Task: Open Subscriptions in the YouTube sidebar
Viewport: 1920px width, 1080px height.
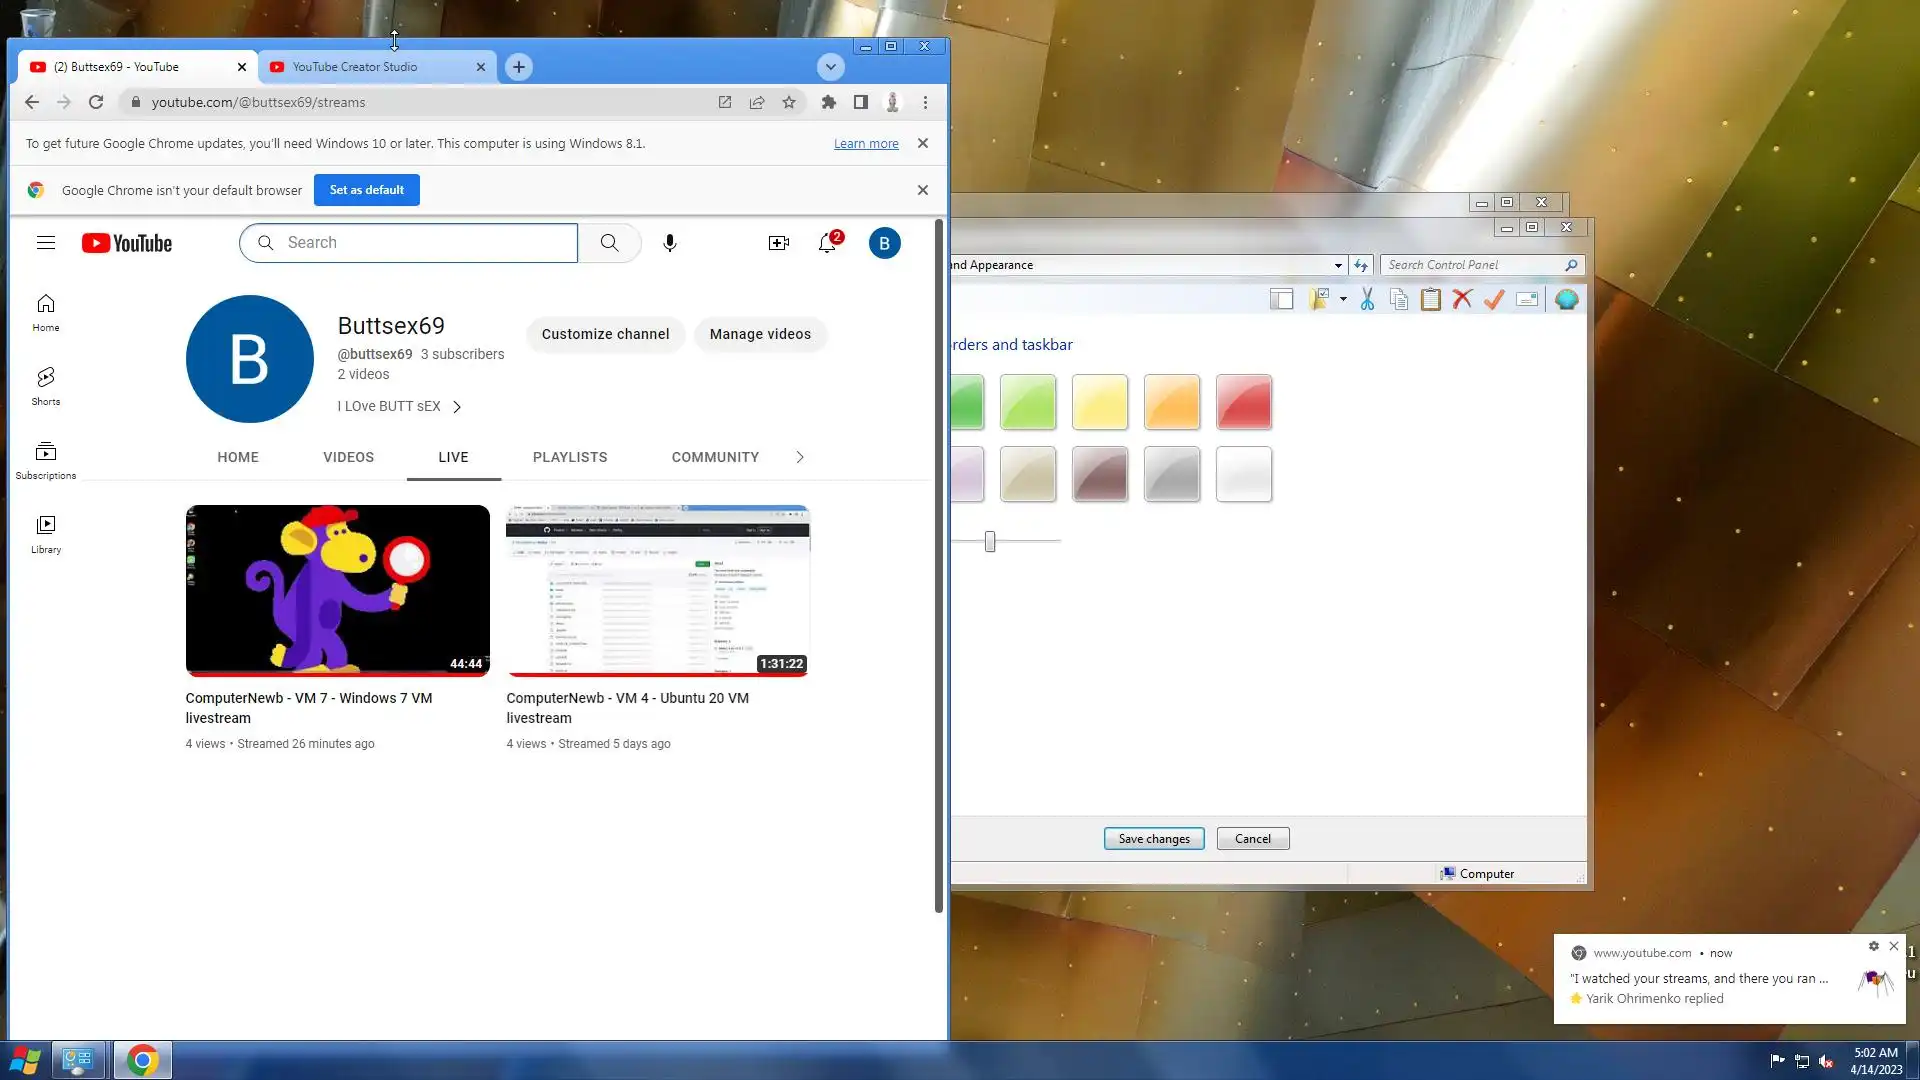Action: click(46, 459)
